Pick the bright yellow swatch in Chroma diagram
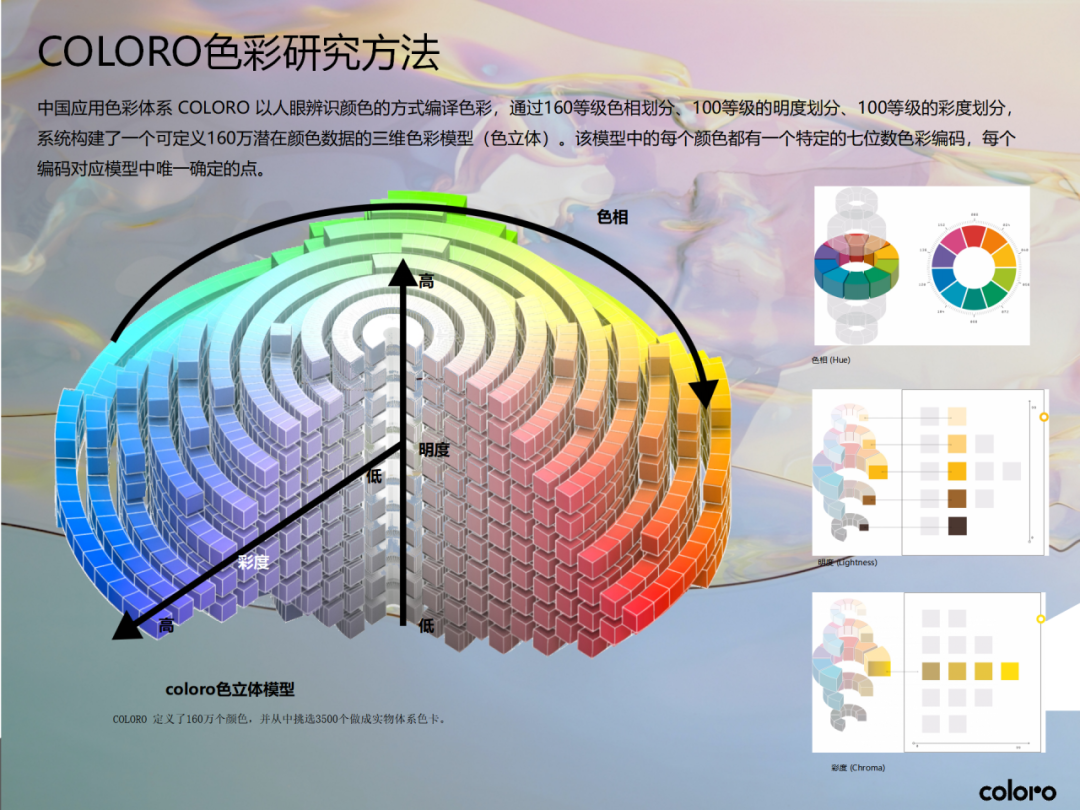Image resolution: width=1080 pixels, height=810 pixels. pyautogui.click(x=1010, y=671)
